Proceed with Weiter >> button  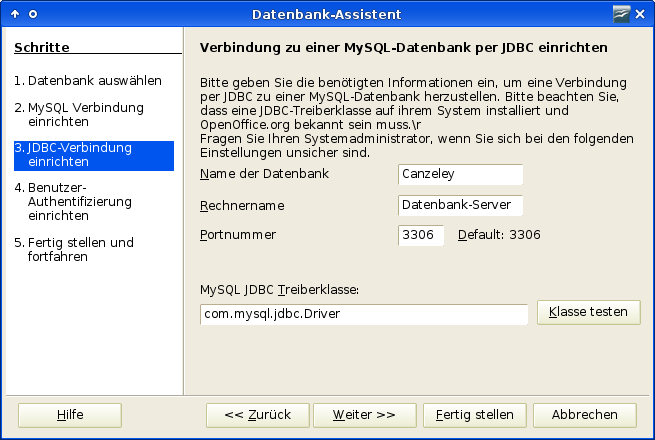pyautogui.click(x=365, y=415)
